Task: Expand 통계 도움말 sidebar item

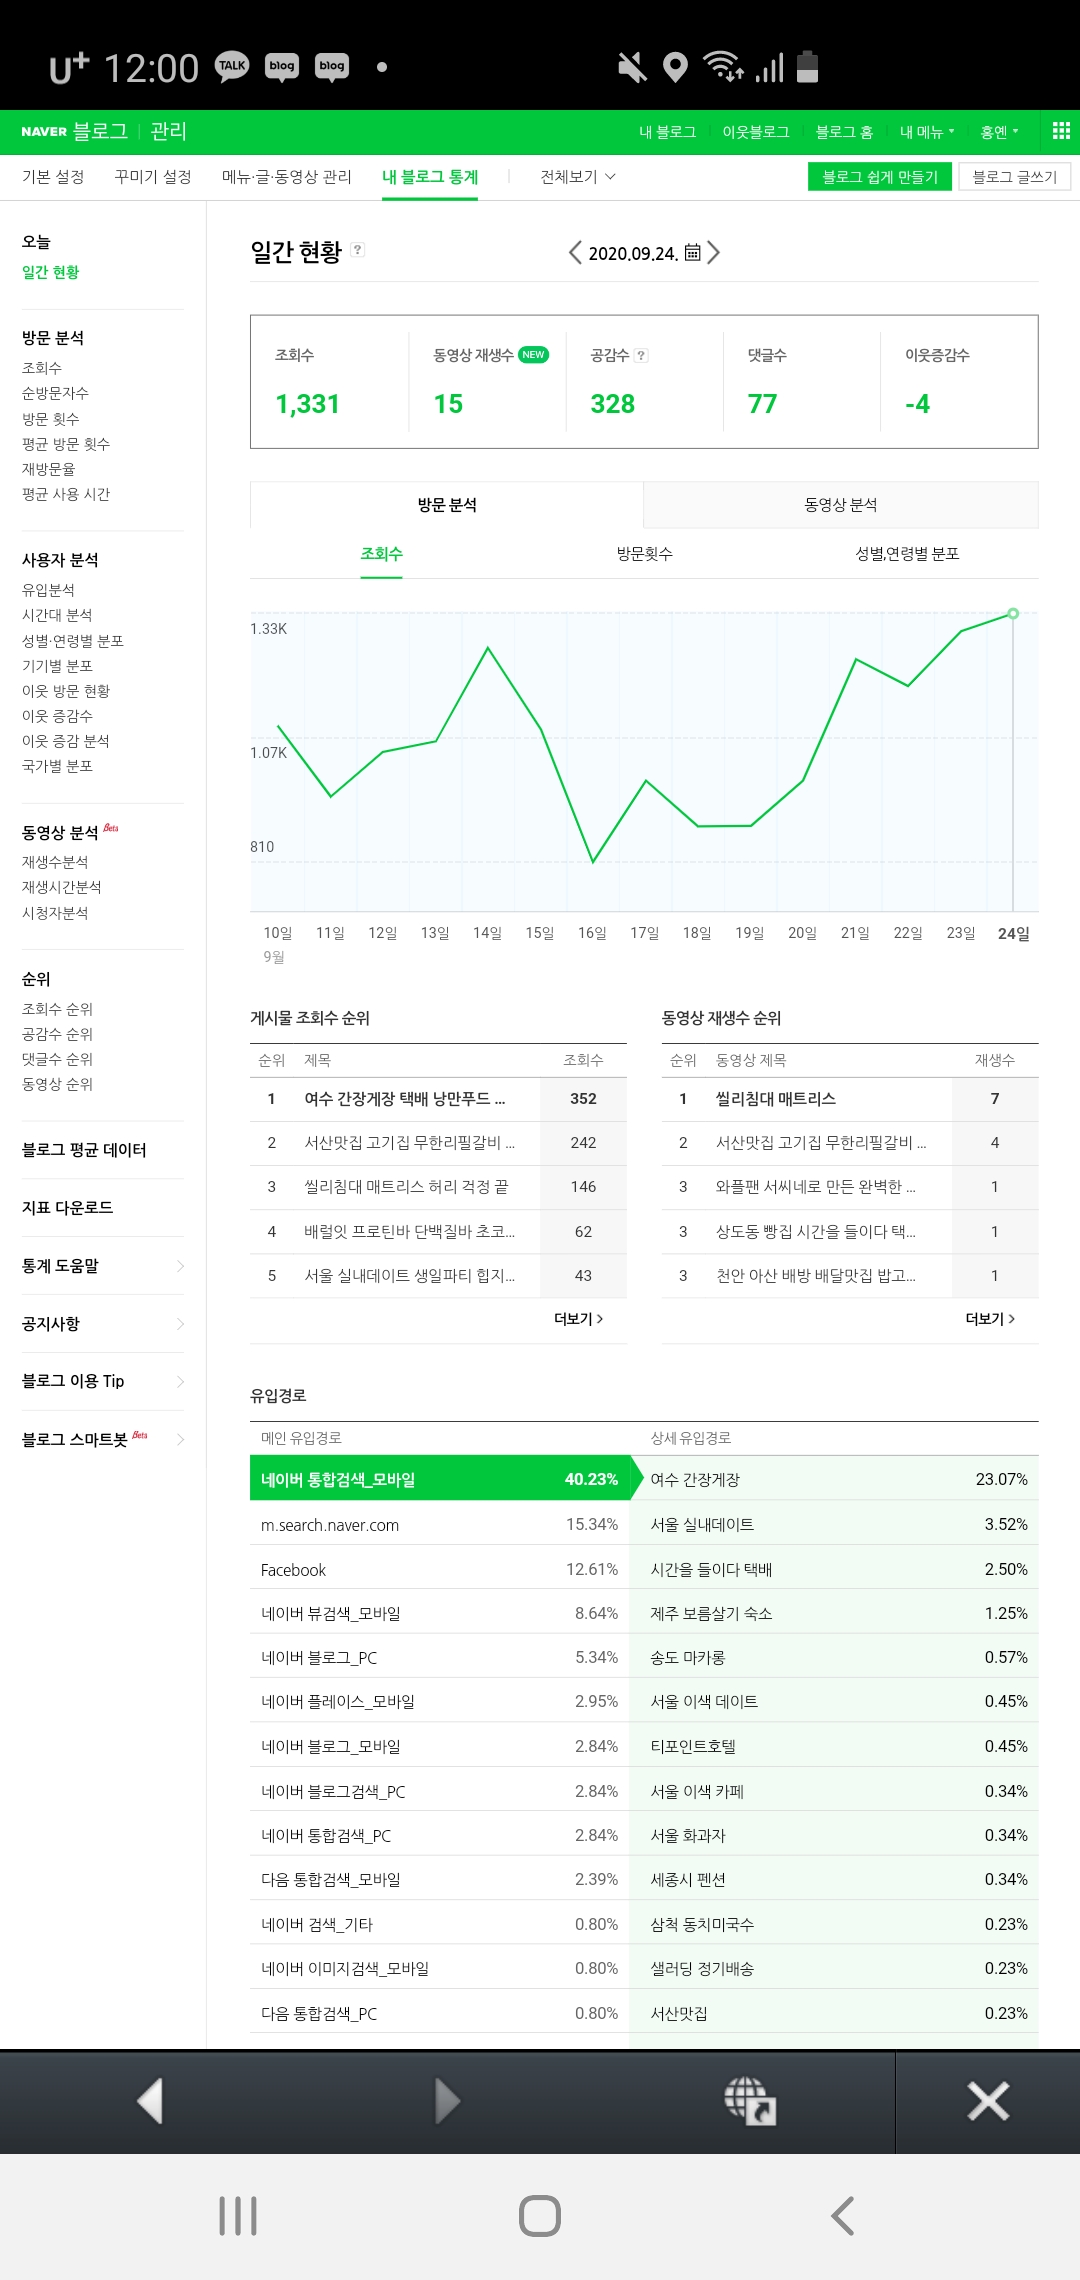Action: 103,1266
